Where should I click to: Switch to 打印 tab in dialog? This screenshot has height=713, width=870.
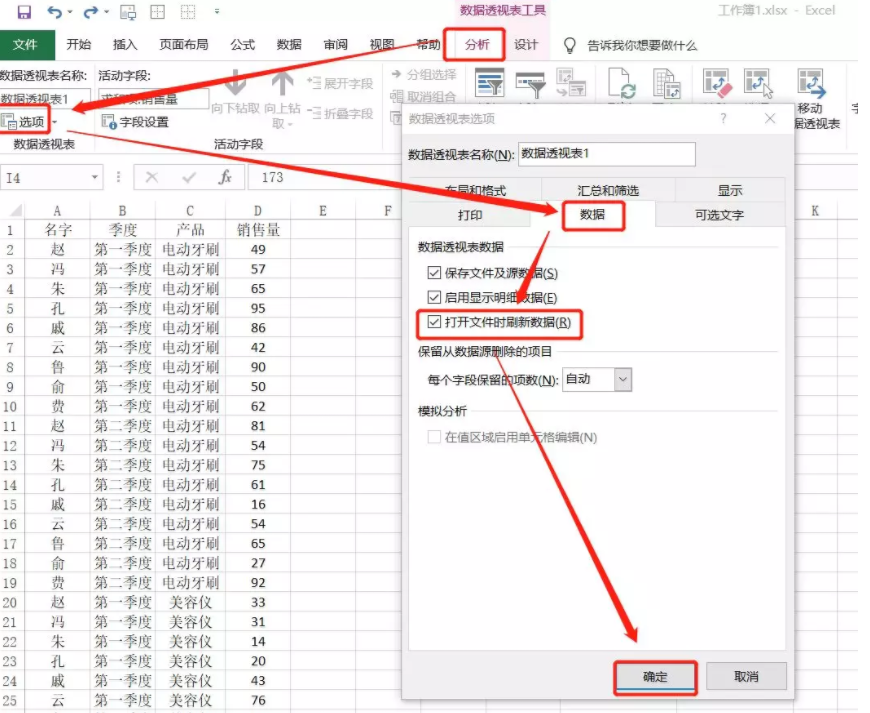coord(470,215)
